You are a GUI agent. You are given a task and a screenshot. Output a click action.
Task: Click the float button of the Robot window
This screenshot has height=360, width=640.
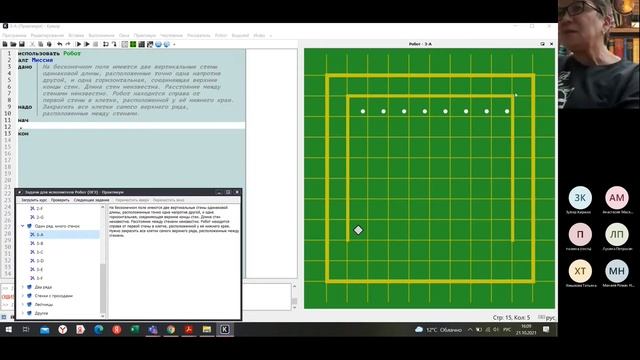(542, 44)
